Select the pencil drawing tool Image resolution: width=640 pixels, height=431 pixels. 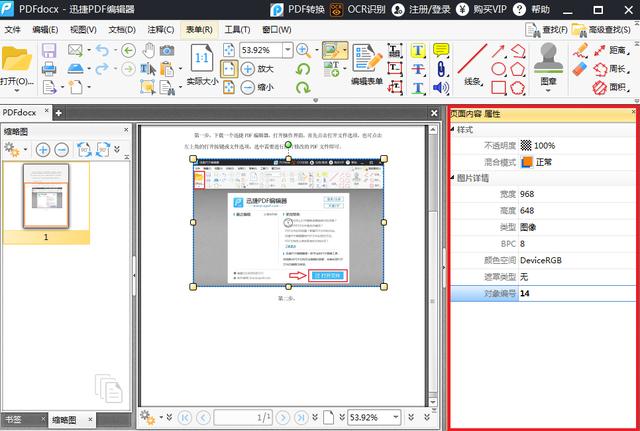point(580,51)
